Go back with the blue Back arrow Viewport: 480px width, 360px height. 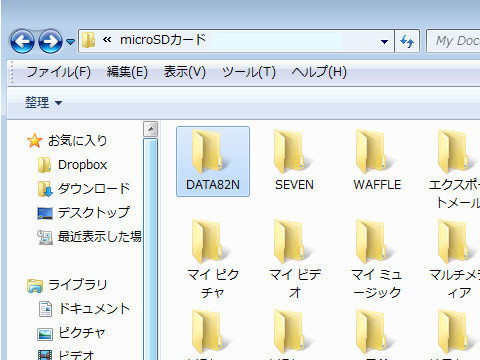[22, 41]
